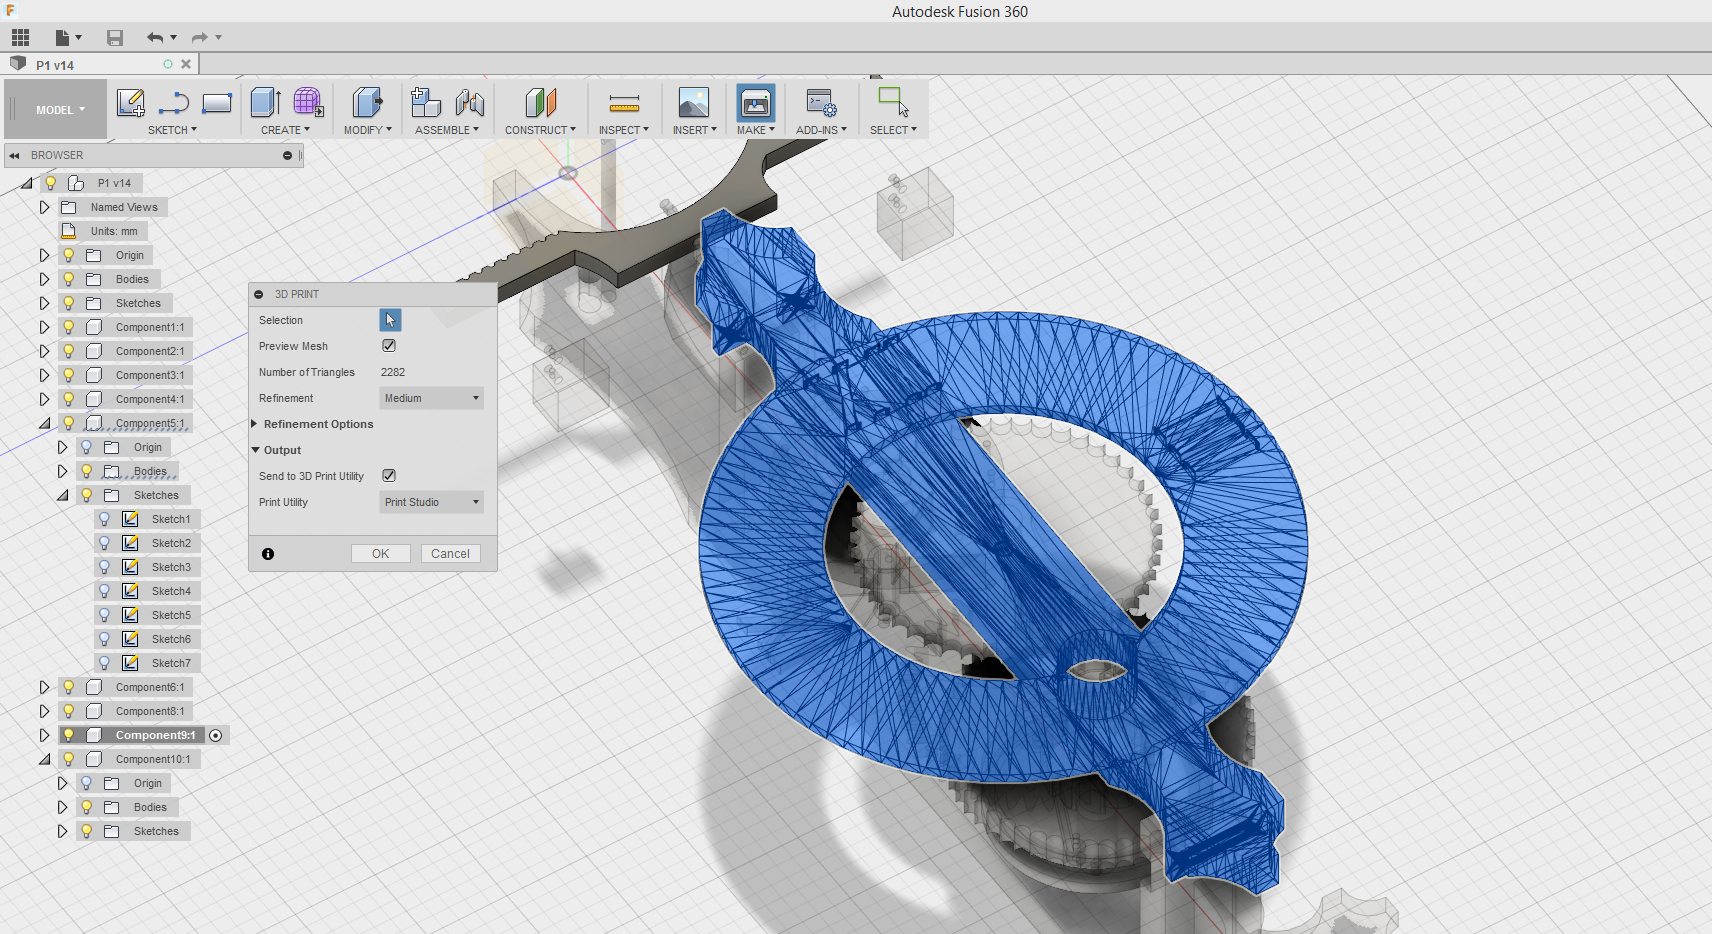This screenshot has height=934, width=1712.
Task: Expand Component2:1 tree node
Action: tap(44, 351)
